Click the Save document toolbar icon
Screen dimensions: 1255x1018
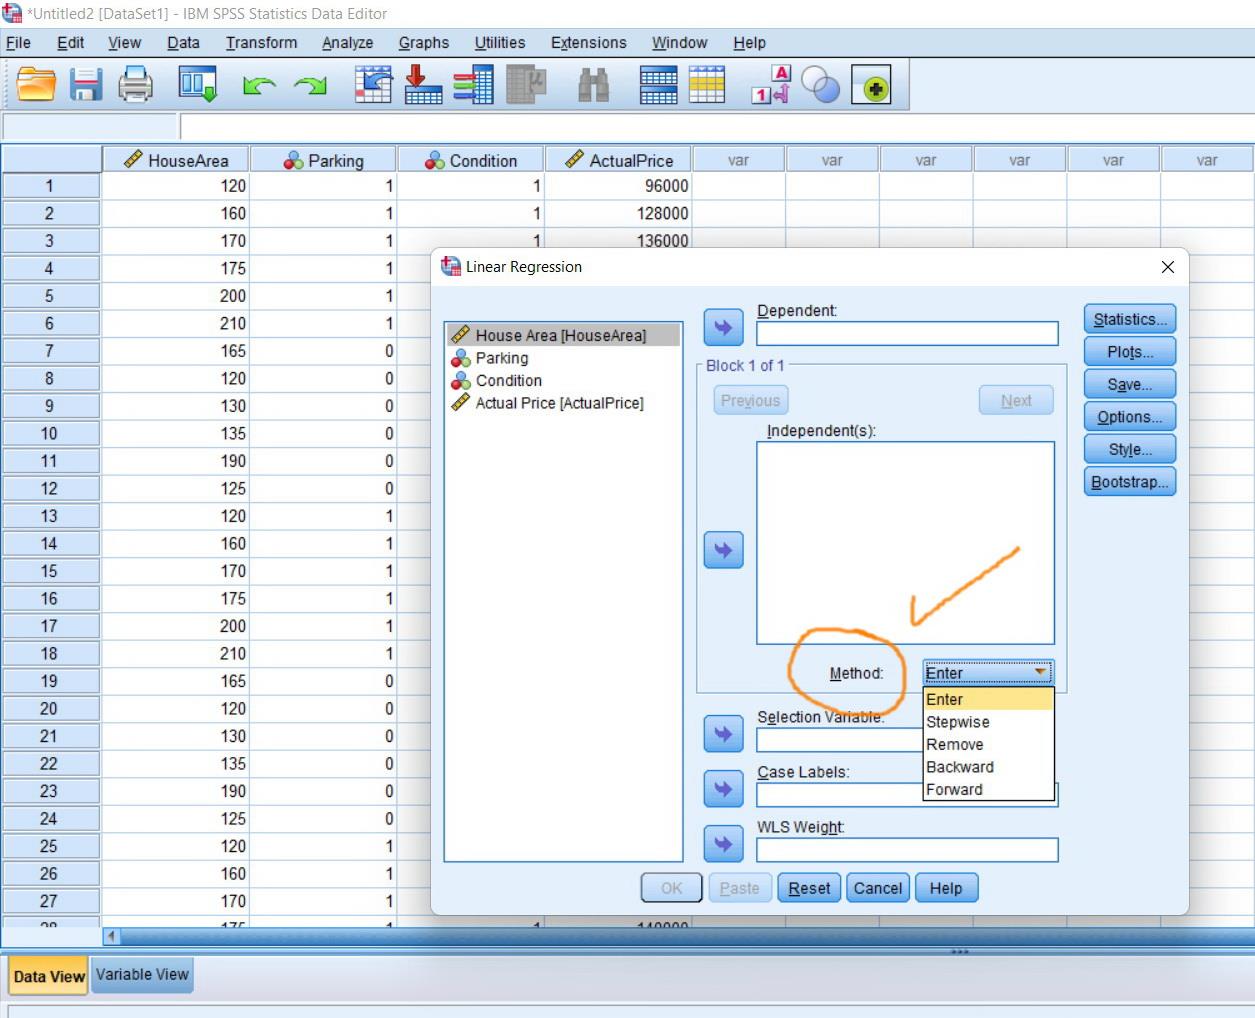tap(86, 85)
